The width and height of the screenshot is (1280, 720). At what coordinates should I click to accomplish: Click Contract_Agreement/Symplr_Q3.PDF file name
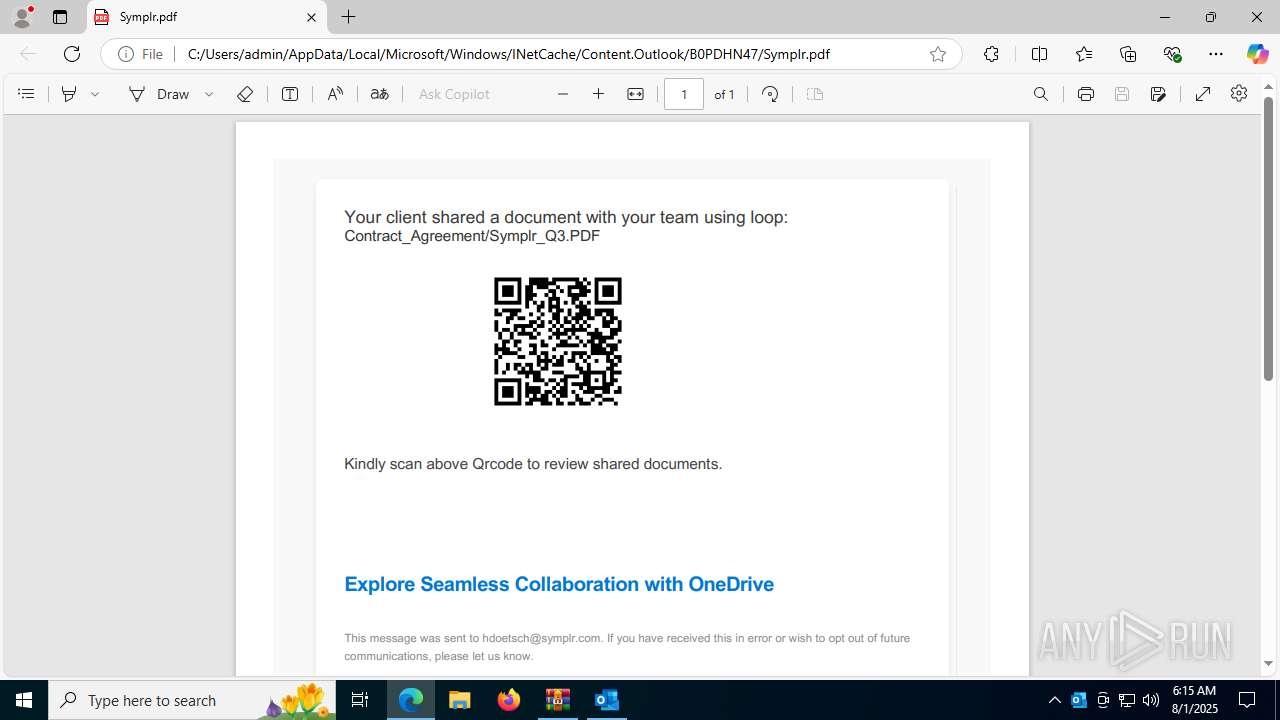pyautogui.click(x=472, y=236)
